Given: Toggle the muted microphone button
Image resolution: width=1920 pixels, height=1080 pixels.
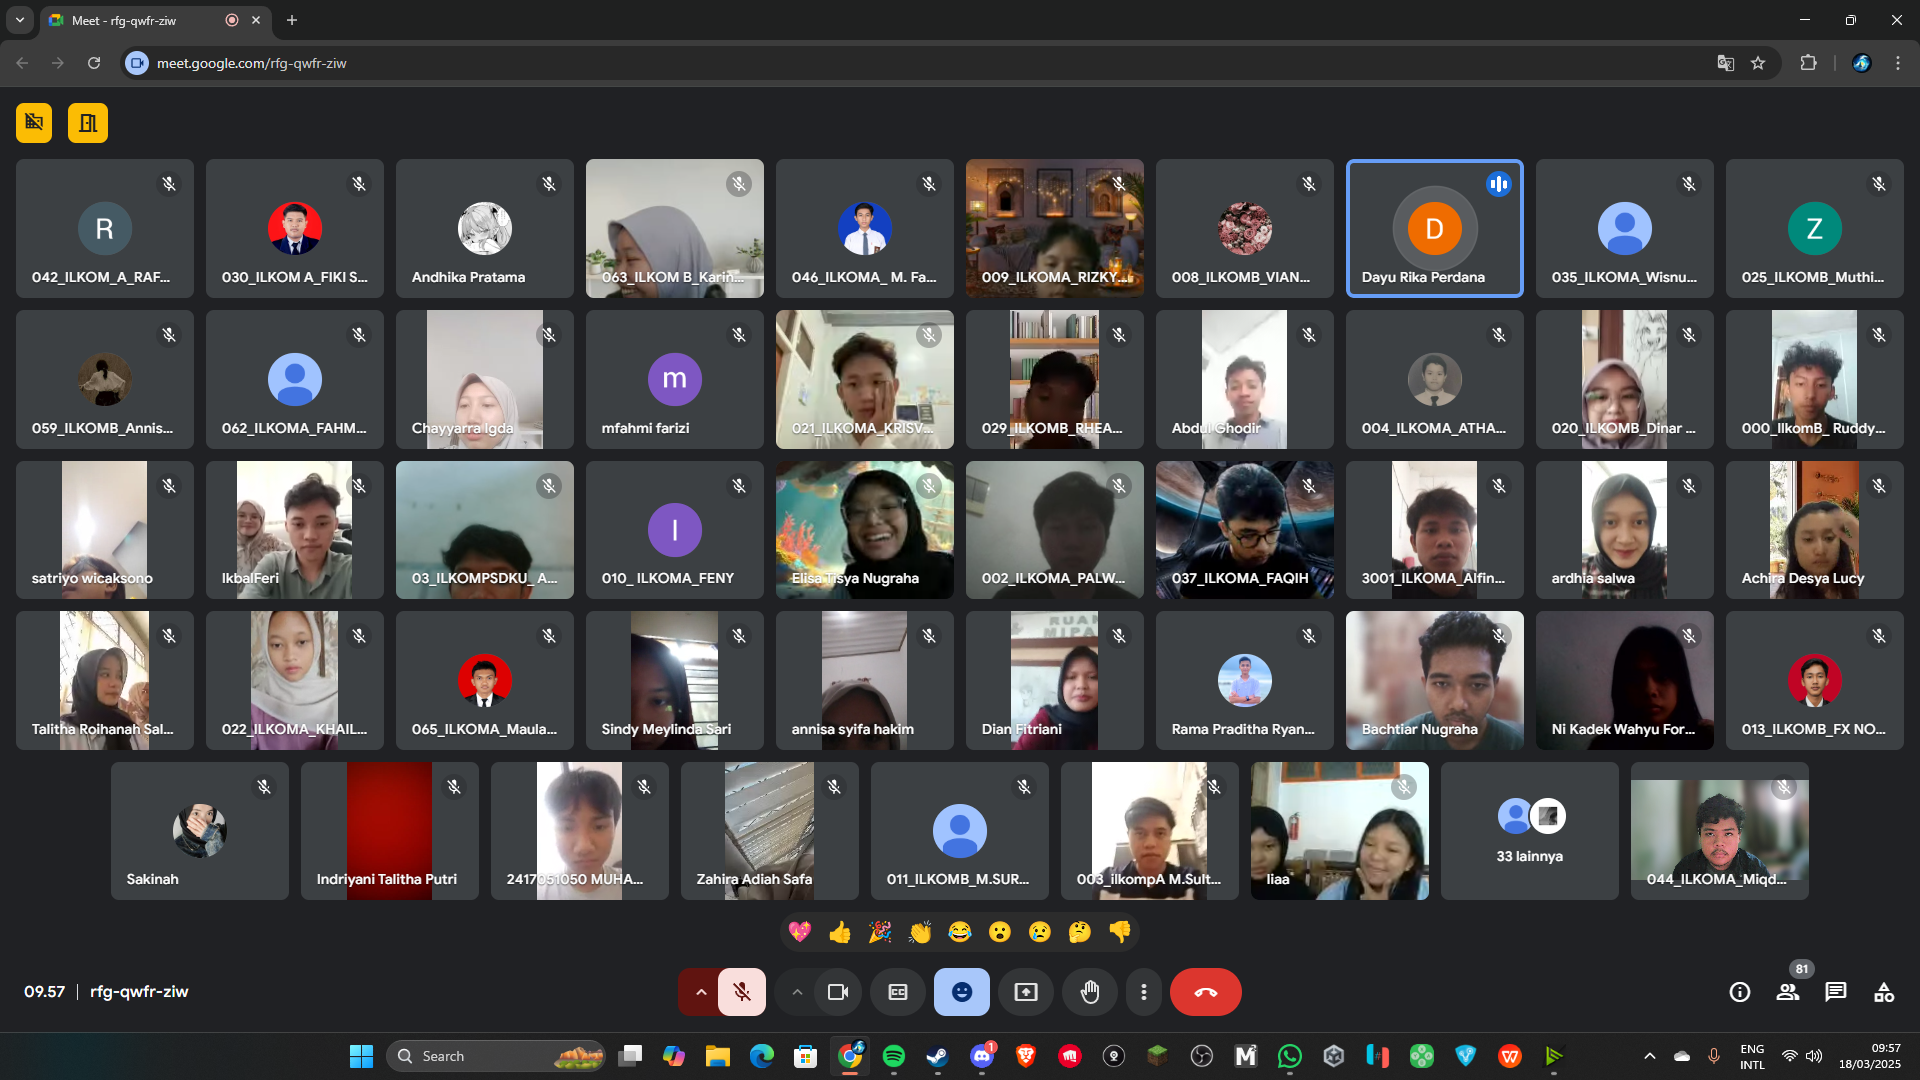Looking at the screenshot, I should 742,992.
